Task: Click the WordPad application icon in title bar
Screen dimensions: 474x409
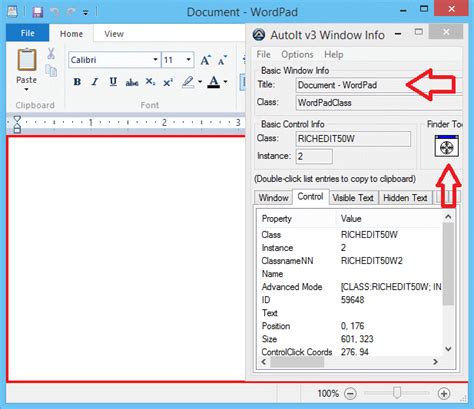Action: coord(13,12)
